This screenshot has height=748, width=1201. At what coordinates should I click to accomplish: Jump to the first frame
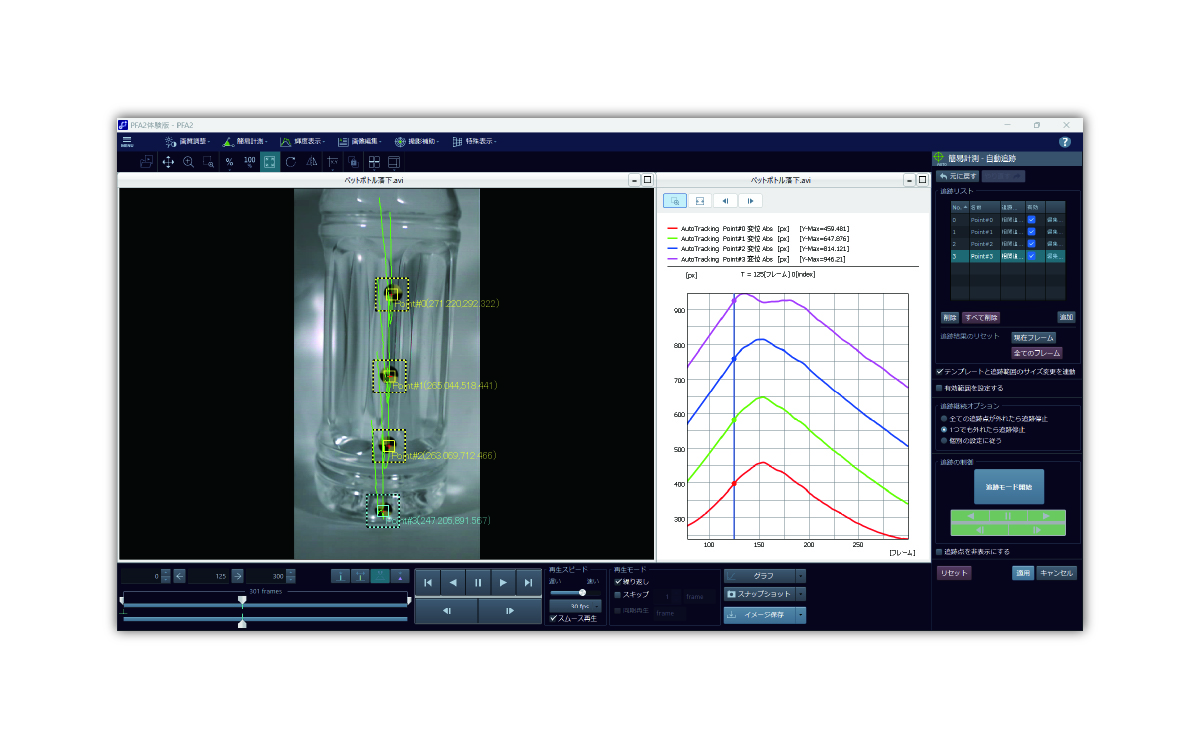tap(427, 582)
